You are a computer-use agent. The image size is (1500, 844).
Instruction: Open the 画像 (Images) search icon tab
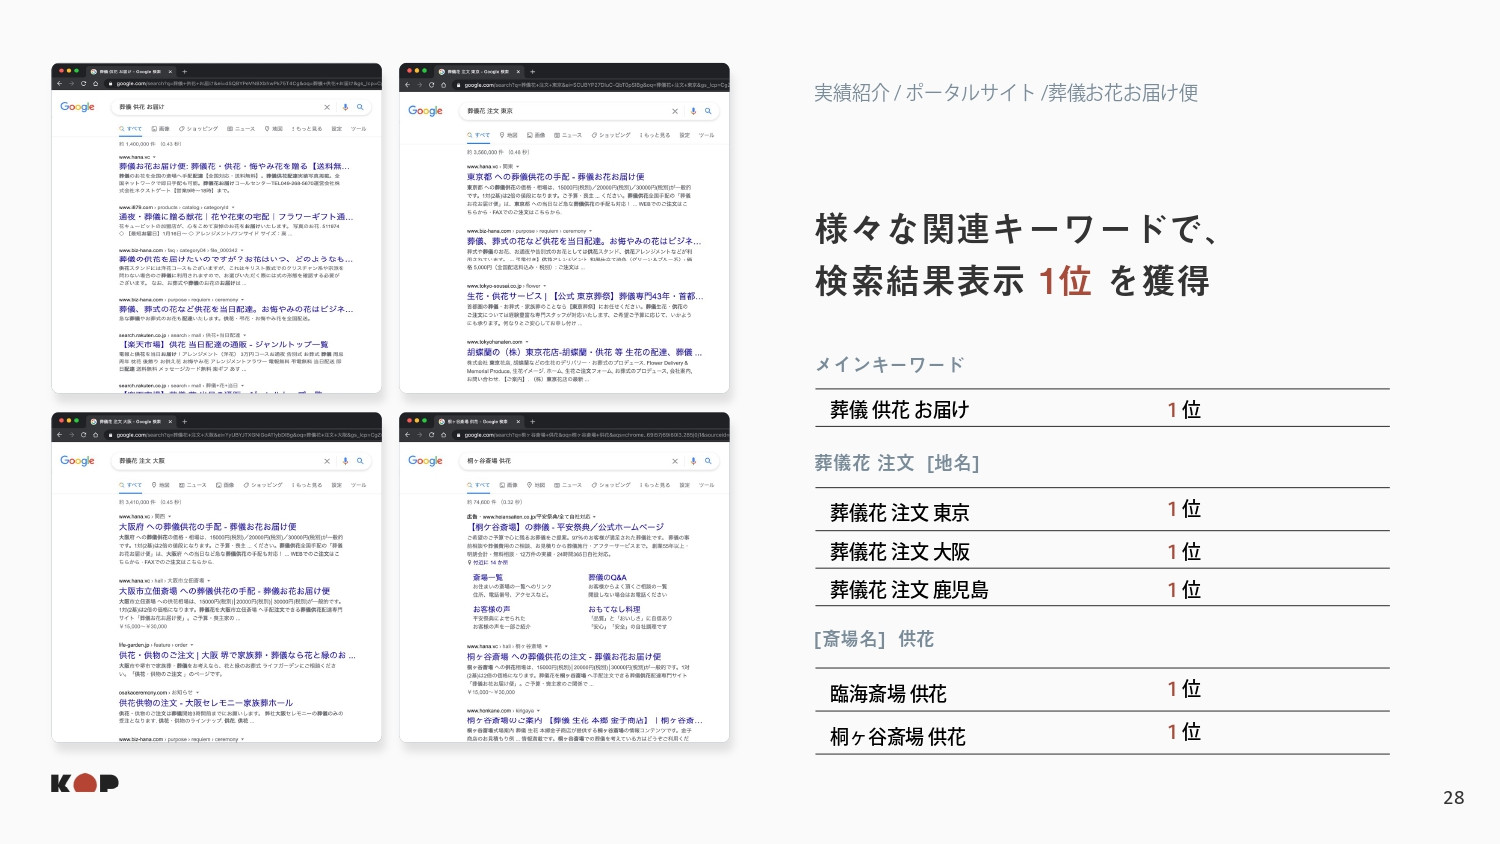coord(156,129)
